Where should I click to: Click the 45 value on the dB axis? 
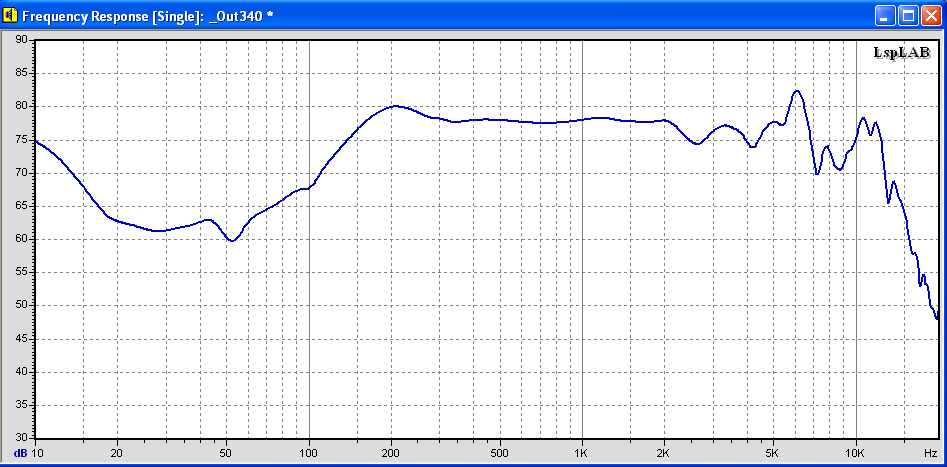pyautogui.click(x=21, y=339)
